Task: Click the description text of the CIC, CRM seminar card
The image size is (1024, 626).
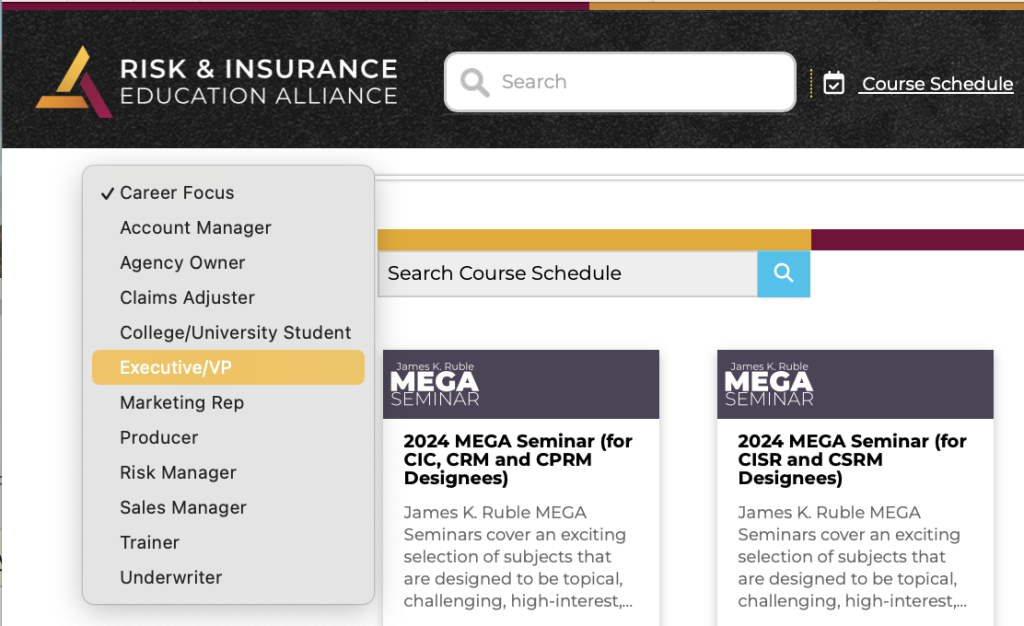Action: (518, 557)
